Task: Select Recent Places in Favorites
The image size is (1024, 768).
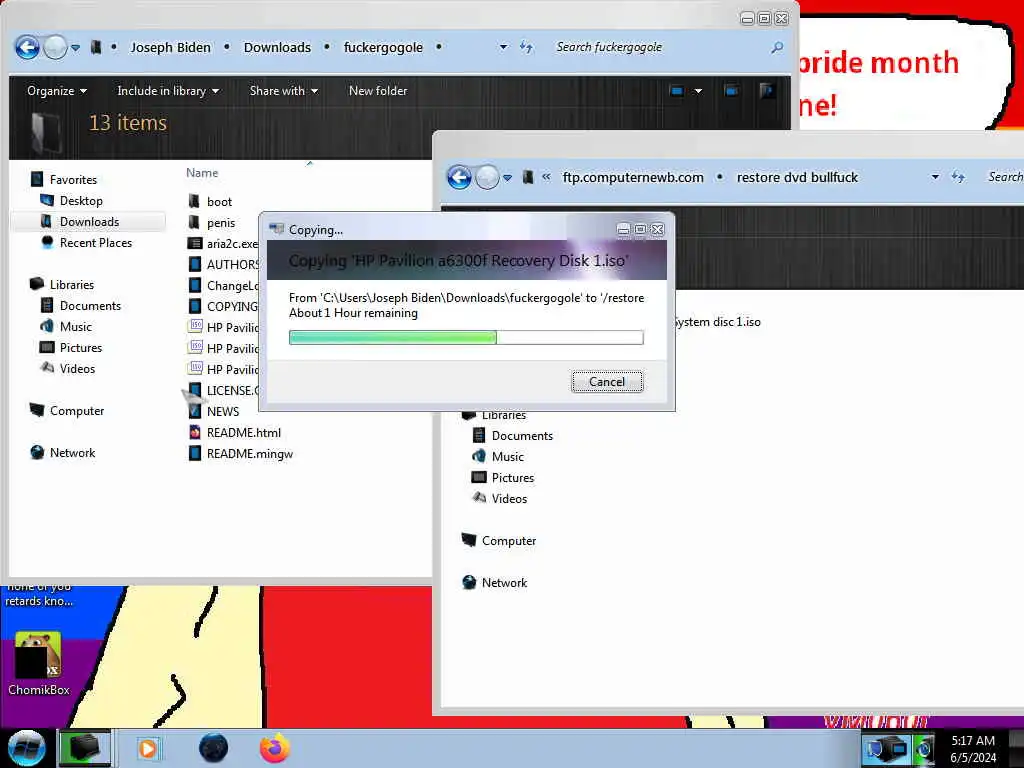Action: click(96, 242)
